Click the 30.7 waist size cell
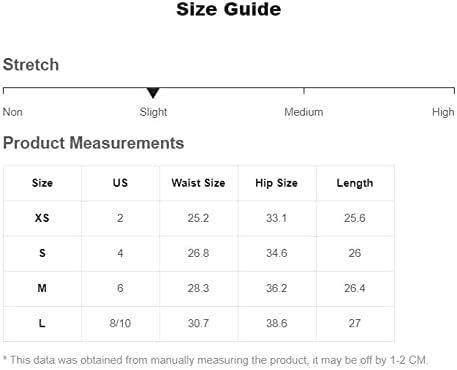The height and width of the screenshot is (370, 457). click(198, 323)
